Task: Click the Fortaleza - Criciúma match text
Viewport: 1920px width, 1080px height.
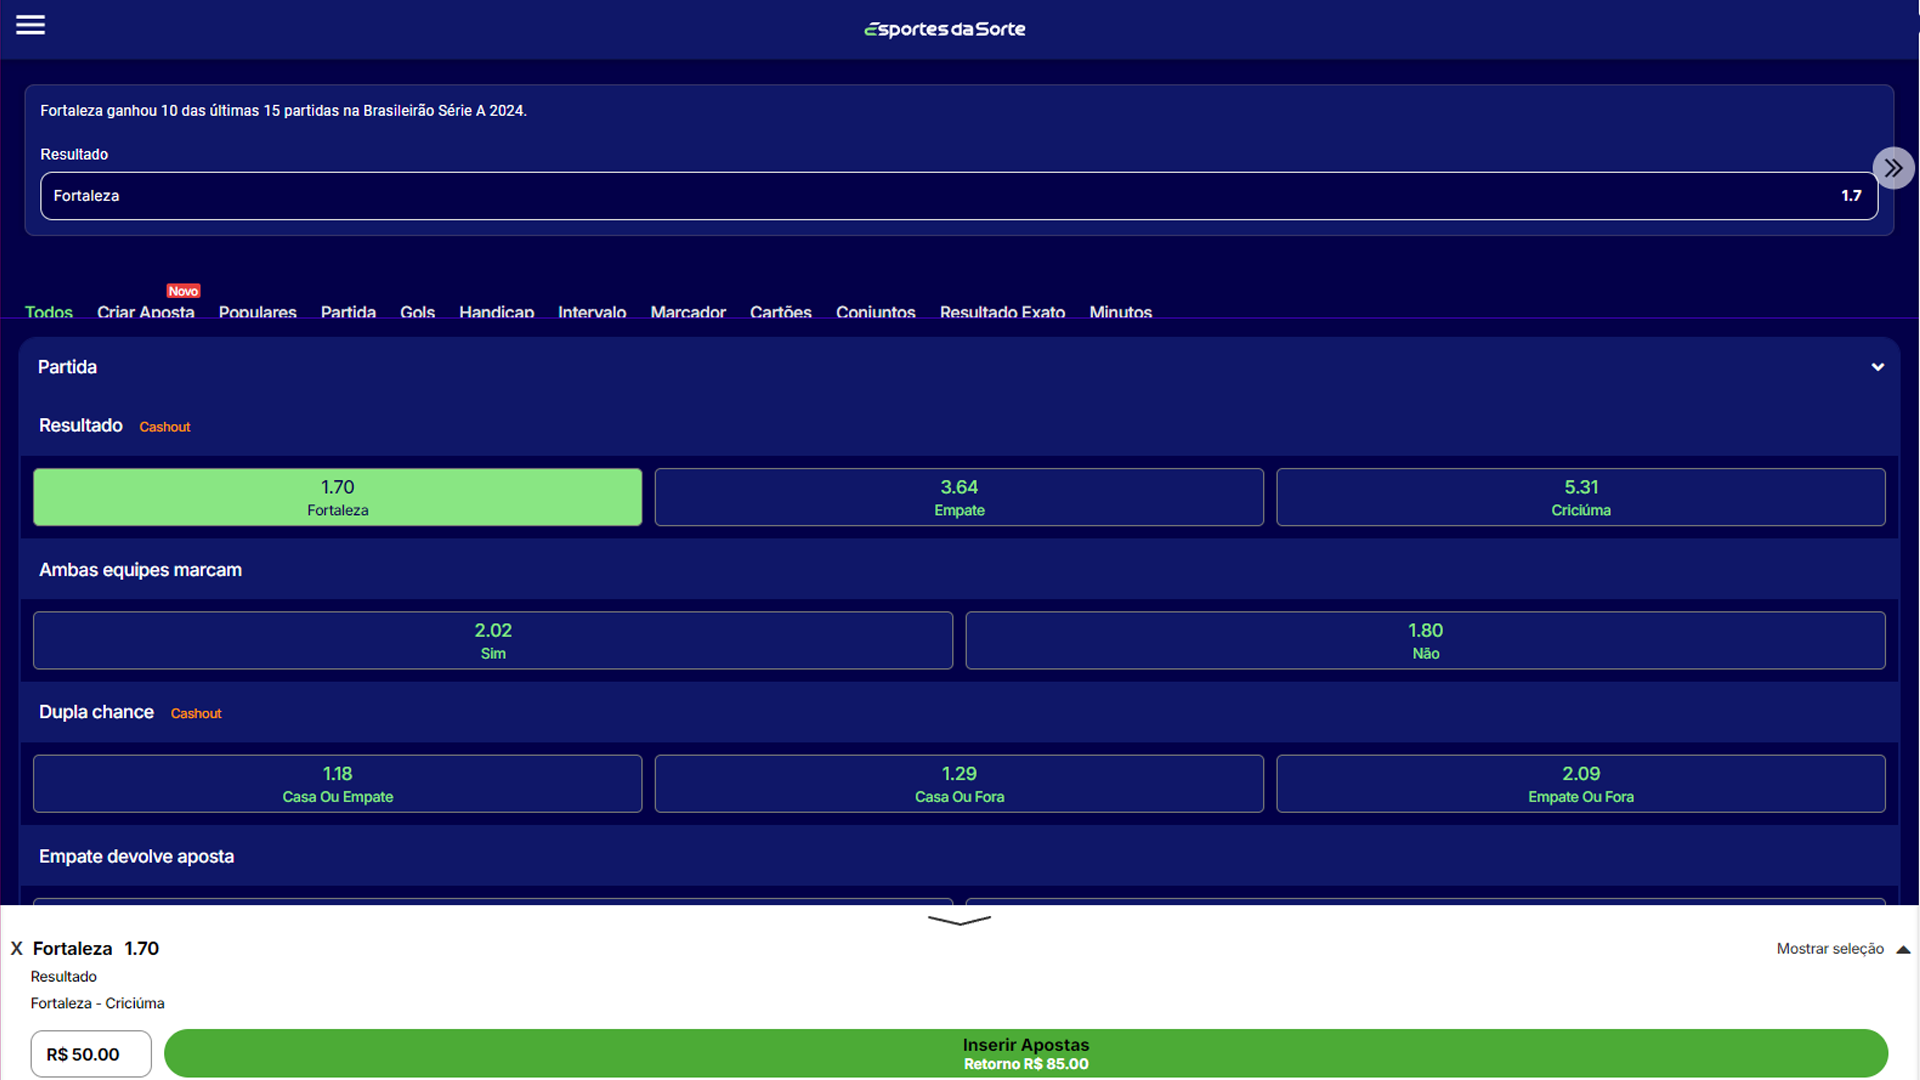Action: pyautogui.click(x=97, y=1003)
